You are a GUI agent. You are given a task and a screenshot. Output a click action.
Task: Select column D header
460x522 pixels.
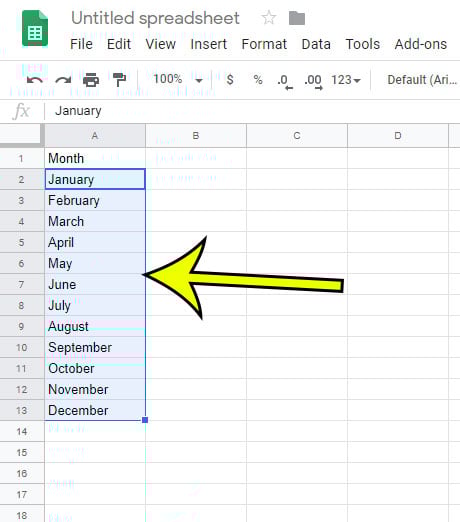(x=398, y=136)
